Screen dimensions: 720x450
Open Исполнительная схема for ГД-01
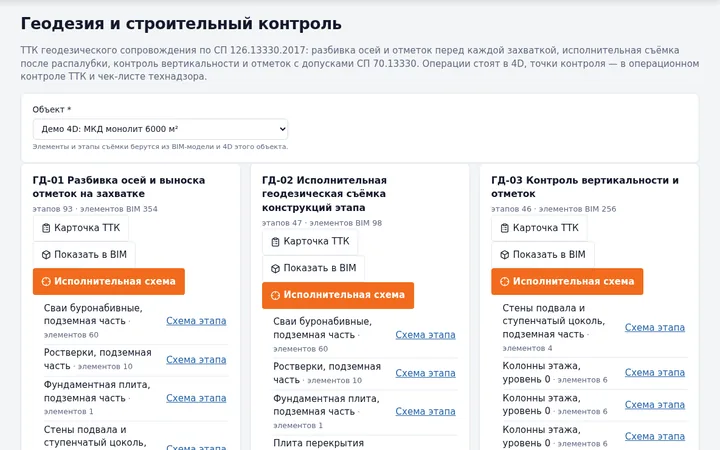click(109, 281)
